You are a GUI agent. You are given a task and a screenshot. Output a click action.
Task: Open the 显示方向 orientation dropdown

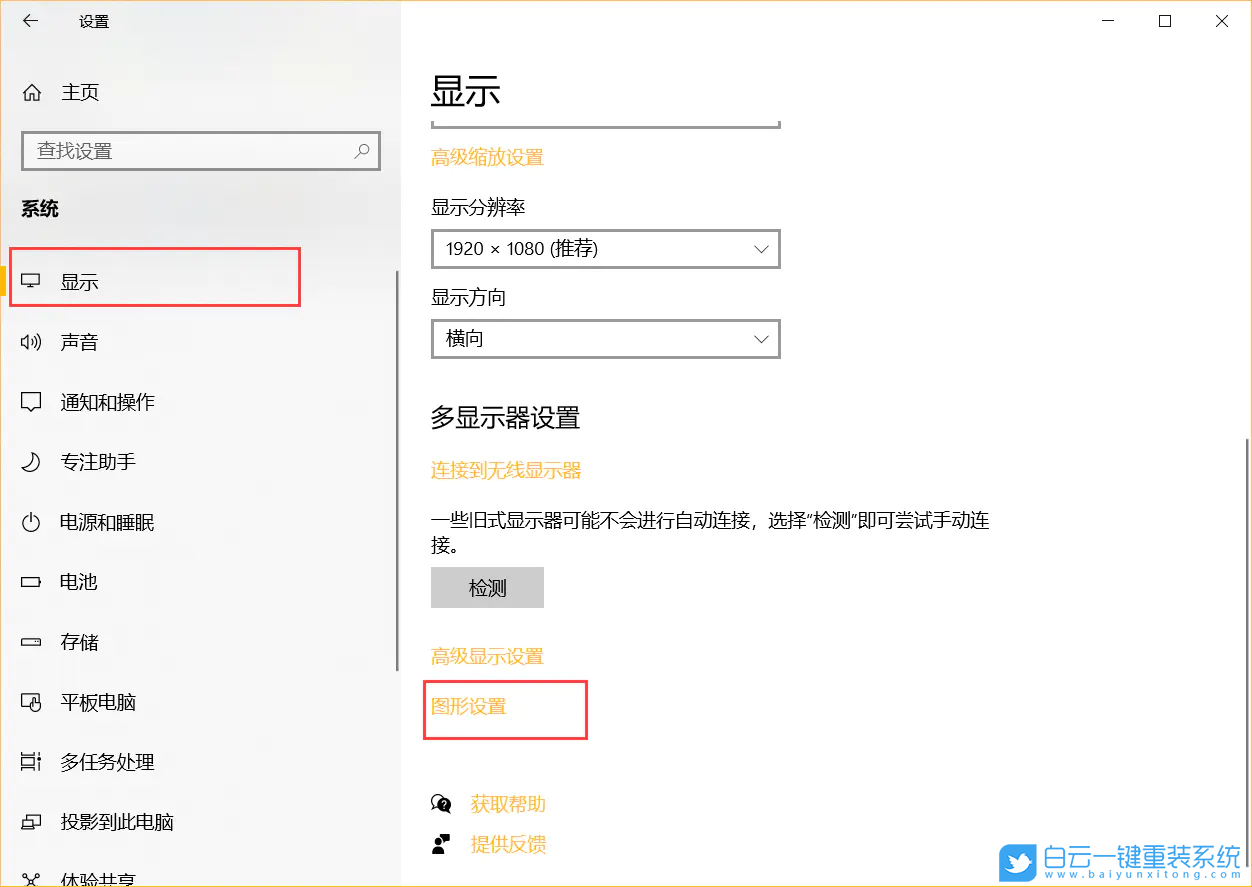tap(604, 339)
